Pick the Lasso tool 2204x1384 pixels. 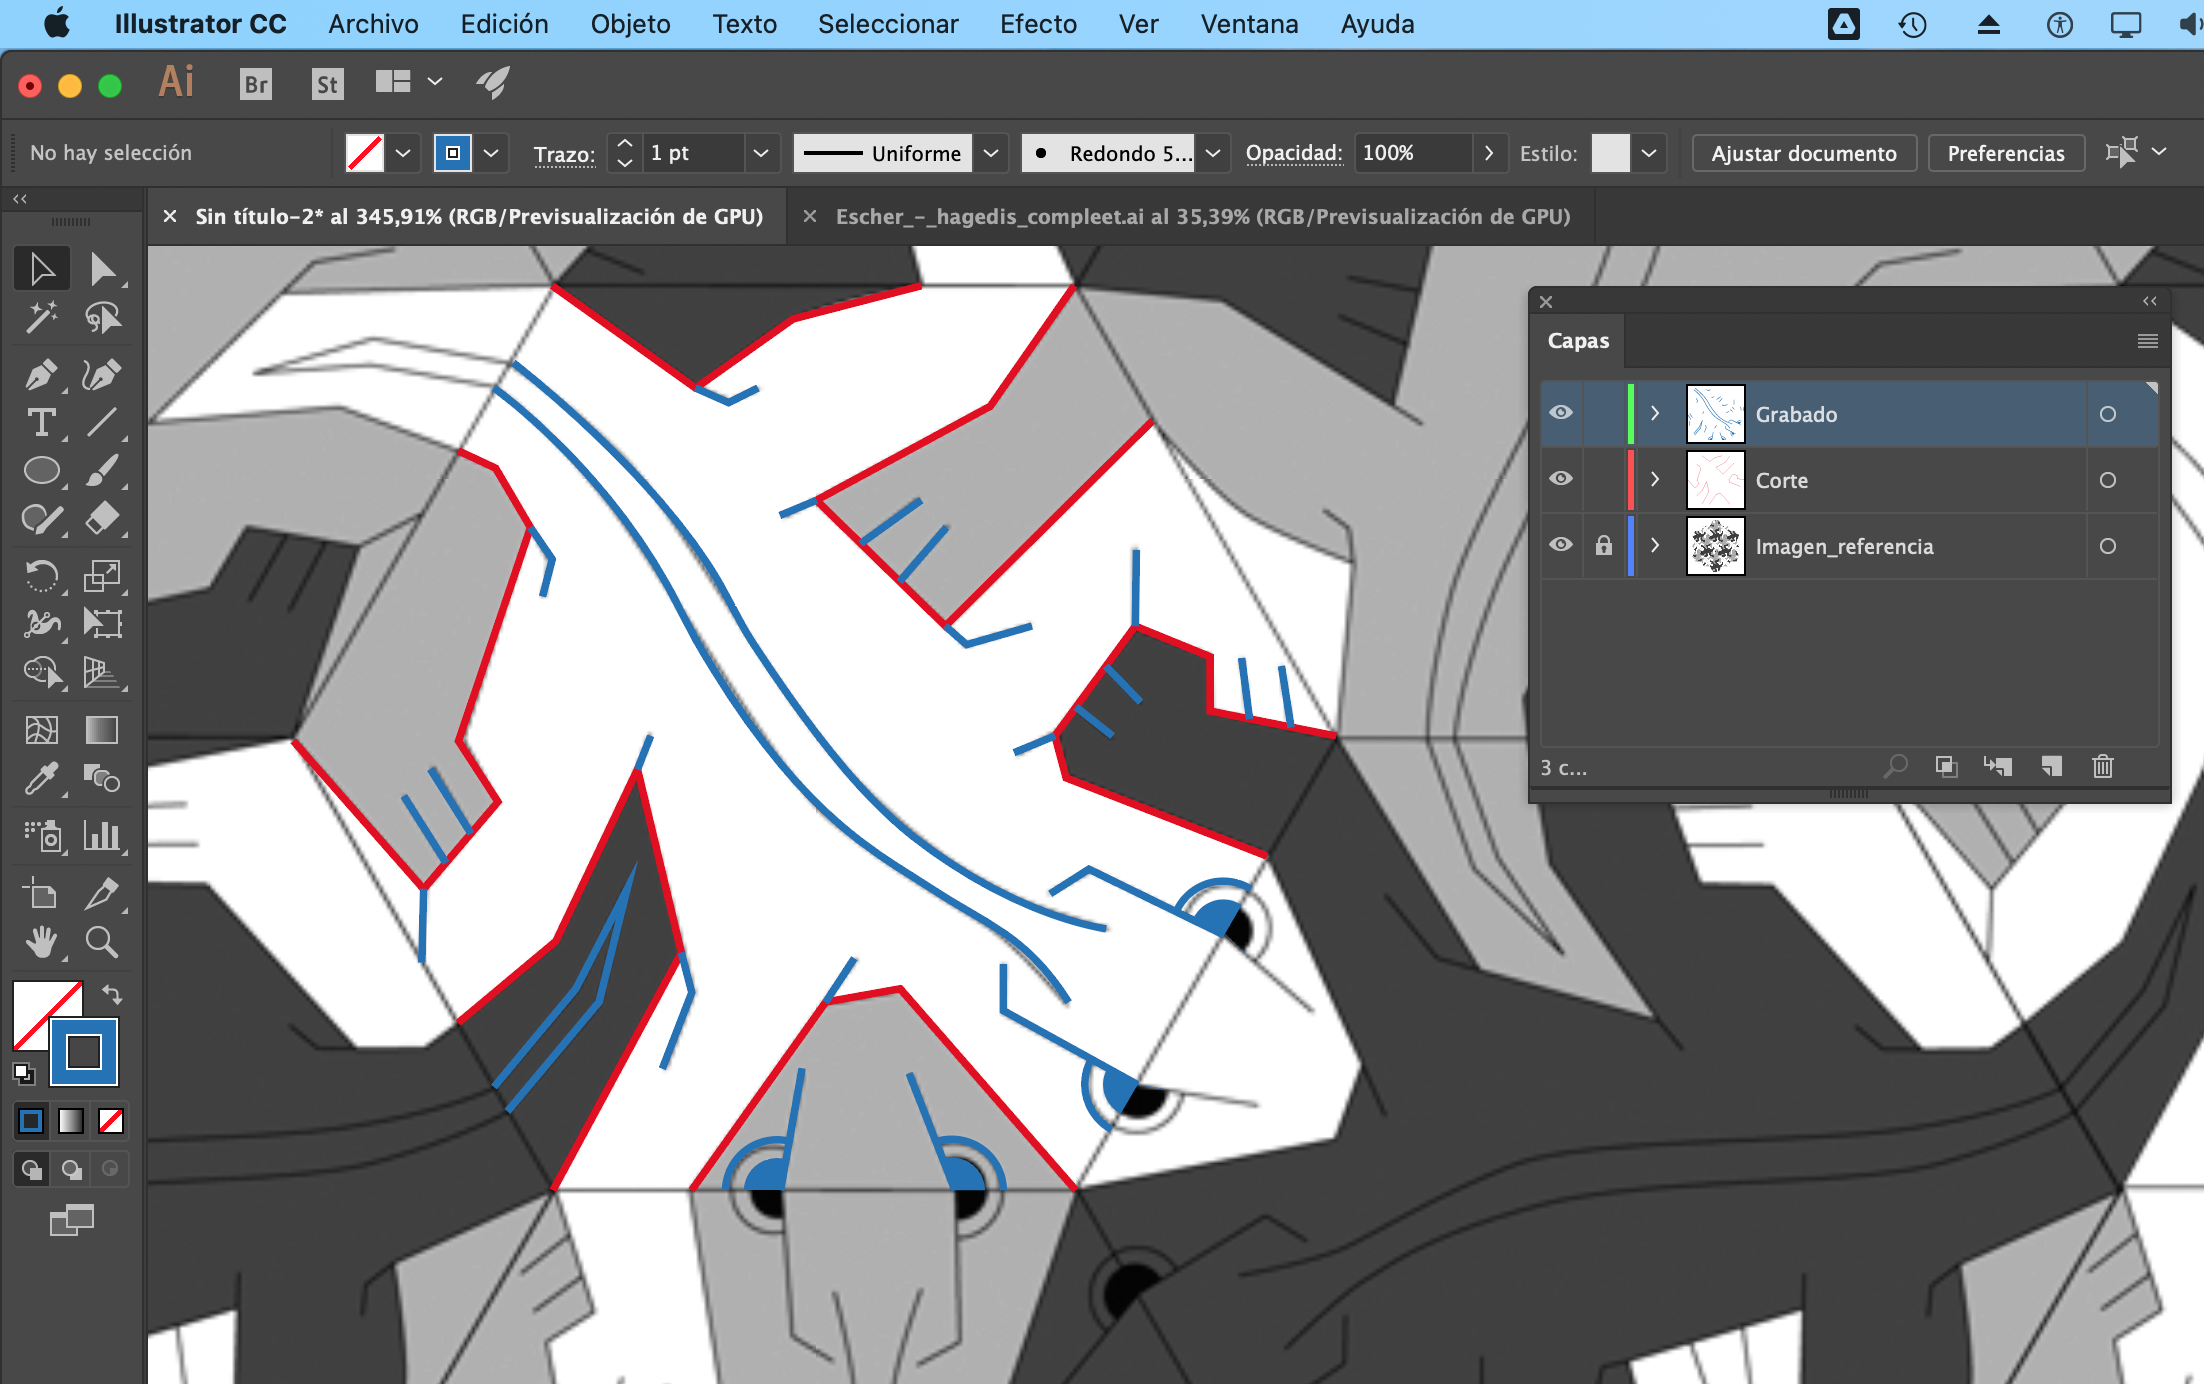pos(102,318)
